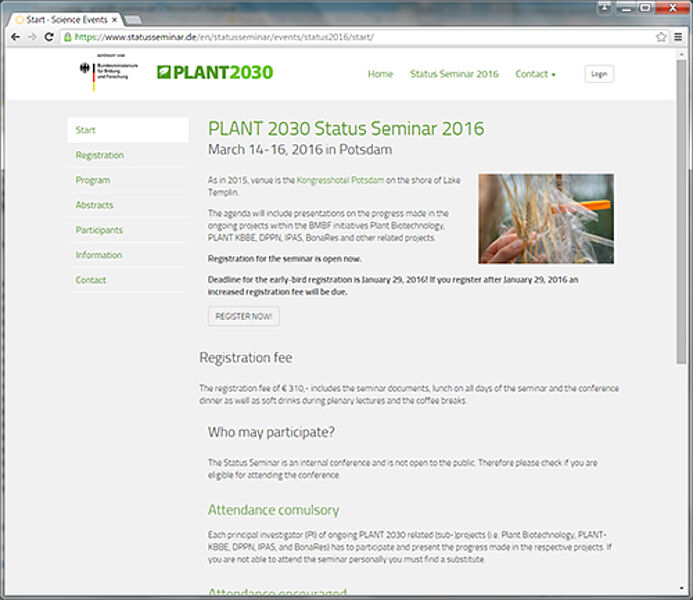693x600 pixels.
Task: Click the March 14-16, 2016 in Potsdam subtitle
Action: 300,149
